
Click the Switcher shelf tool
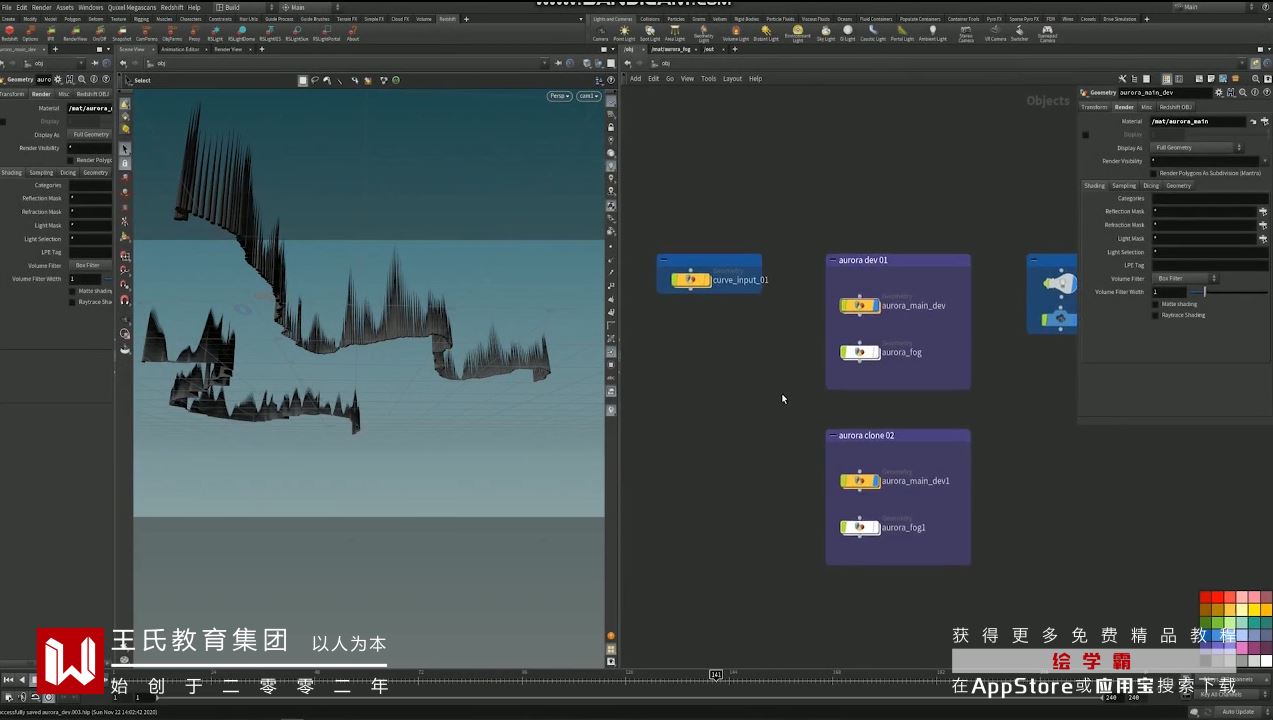1019,33
